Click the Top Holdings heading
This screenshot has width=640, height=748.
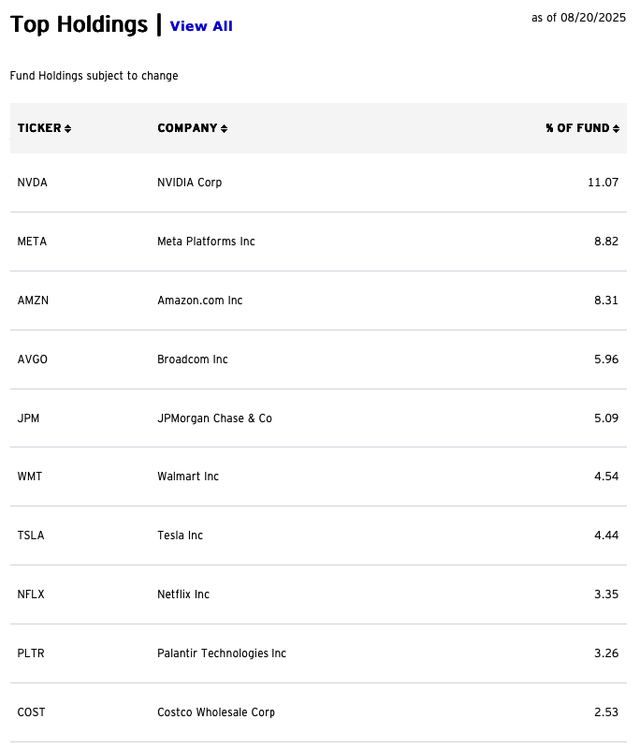click(x=79, y=24)
